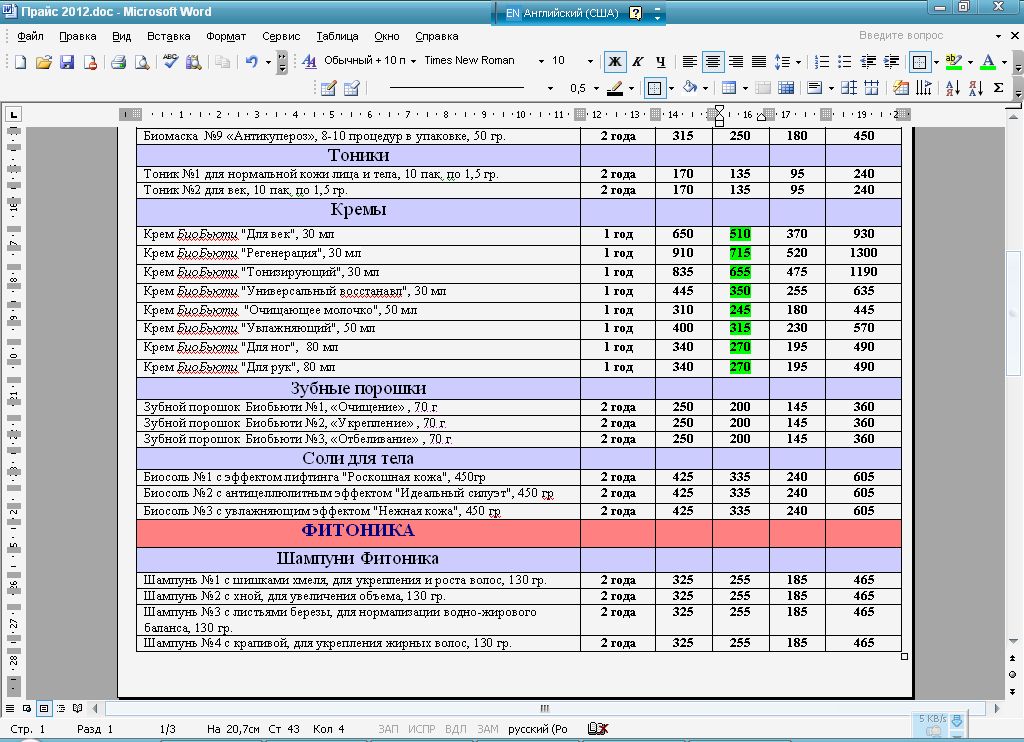This screenshot has height=742, width=1024.
Task: Toggle the ЗАП macro recording indicator
Action: pyautogui.click(x=388, y=729)
